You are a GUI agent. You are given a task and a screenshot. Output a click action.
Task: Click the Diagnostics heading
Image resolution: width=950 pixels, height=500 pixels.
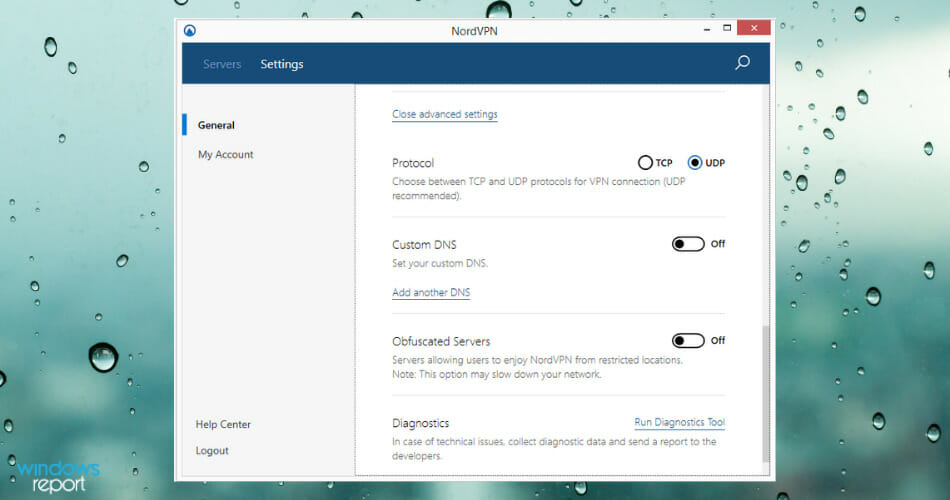(420, 423)
